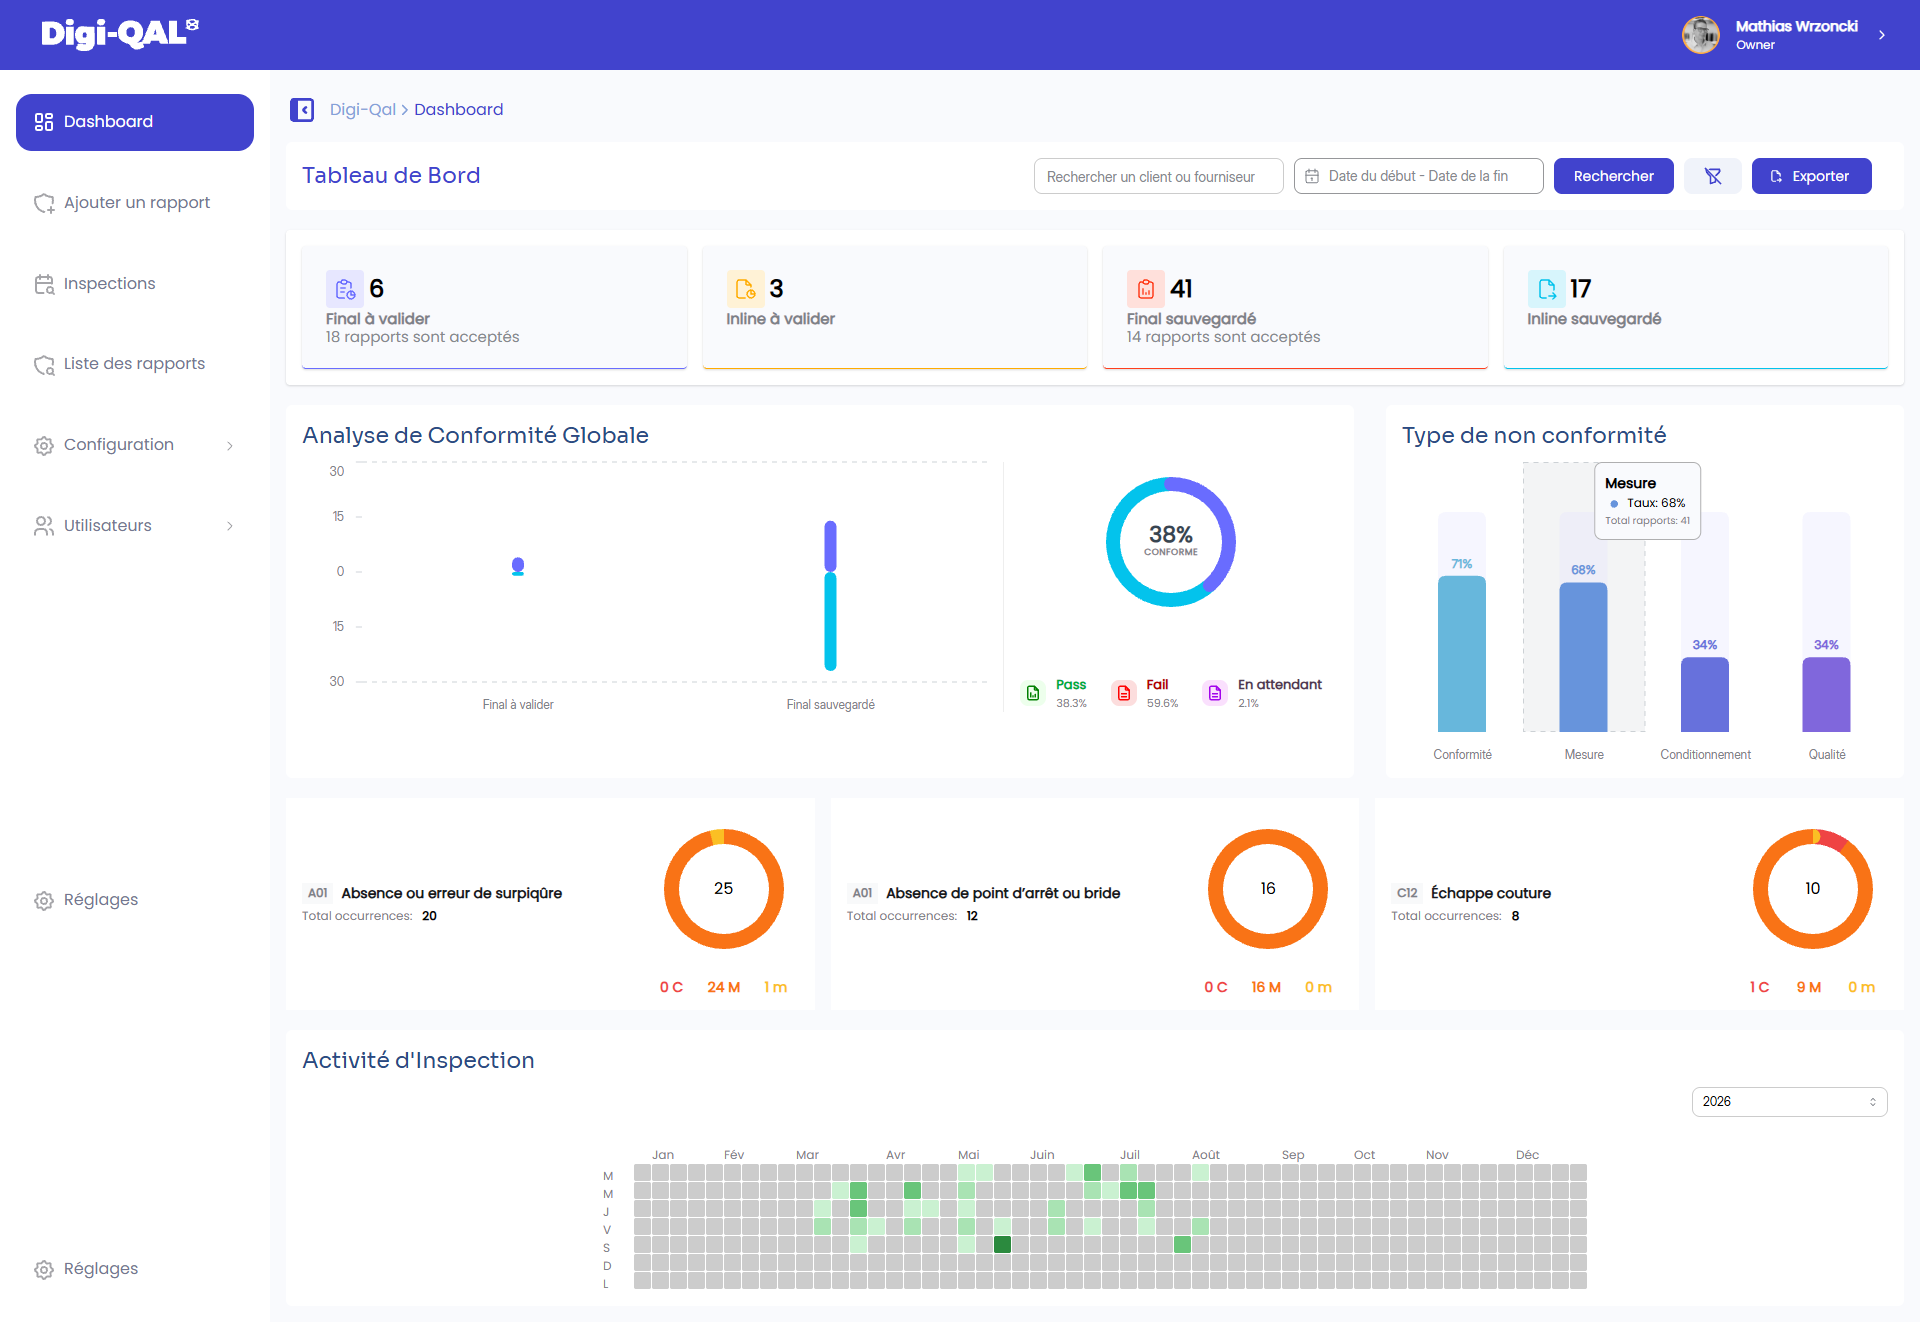Click the 38% conforme donut chart
Image resolution: width=1920 pixels, height=1322 pixels.
(1171, 542)
